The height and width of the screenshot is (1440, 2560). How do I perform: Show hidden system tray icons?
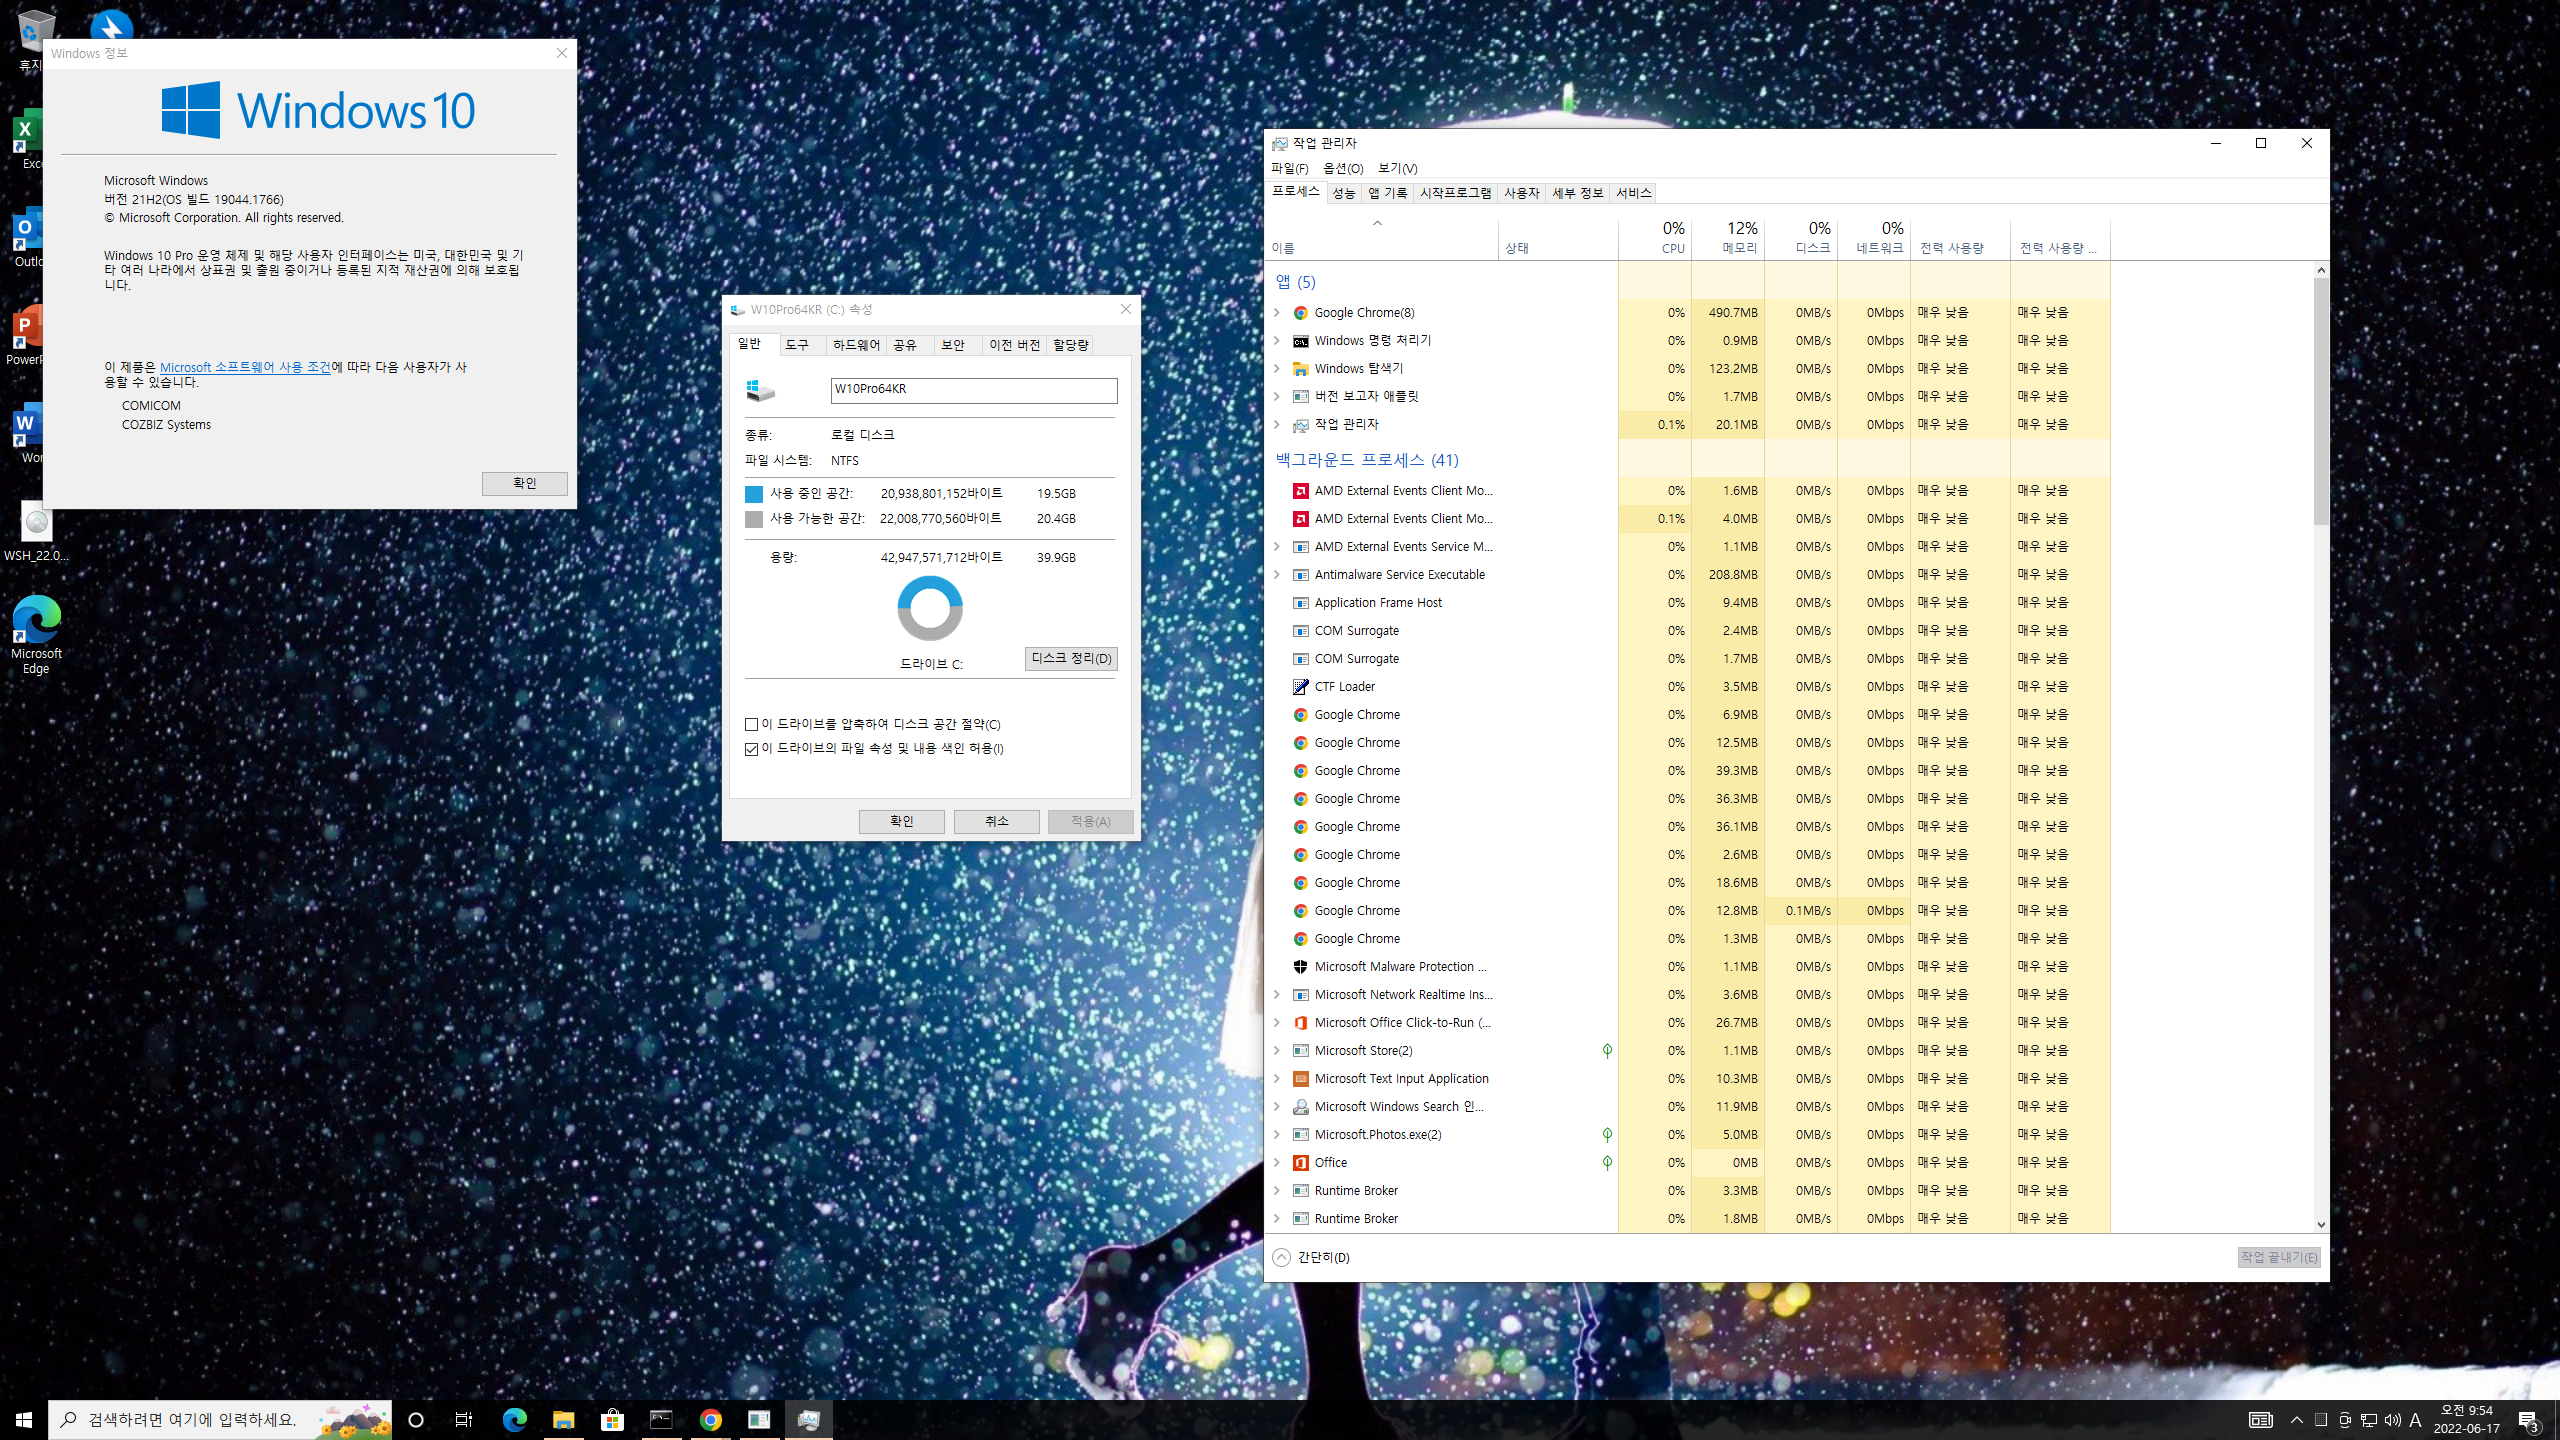click(2296, 1420)
